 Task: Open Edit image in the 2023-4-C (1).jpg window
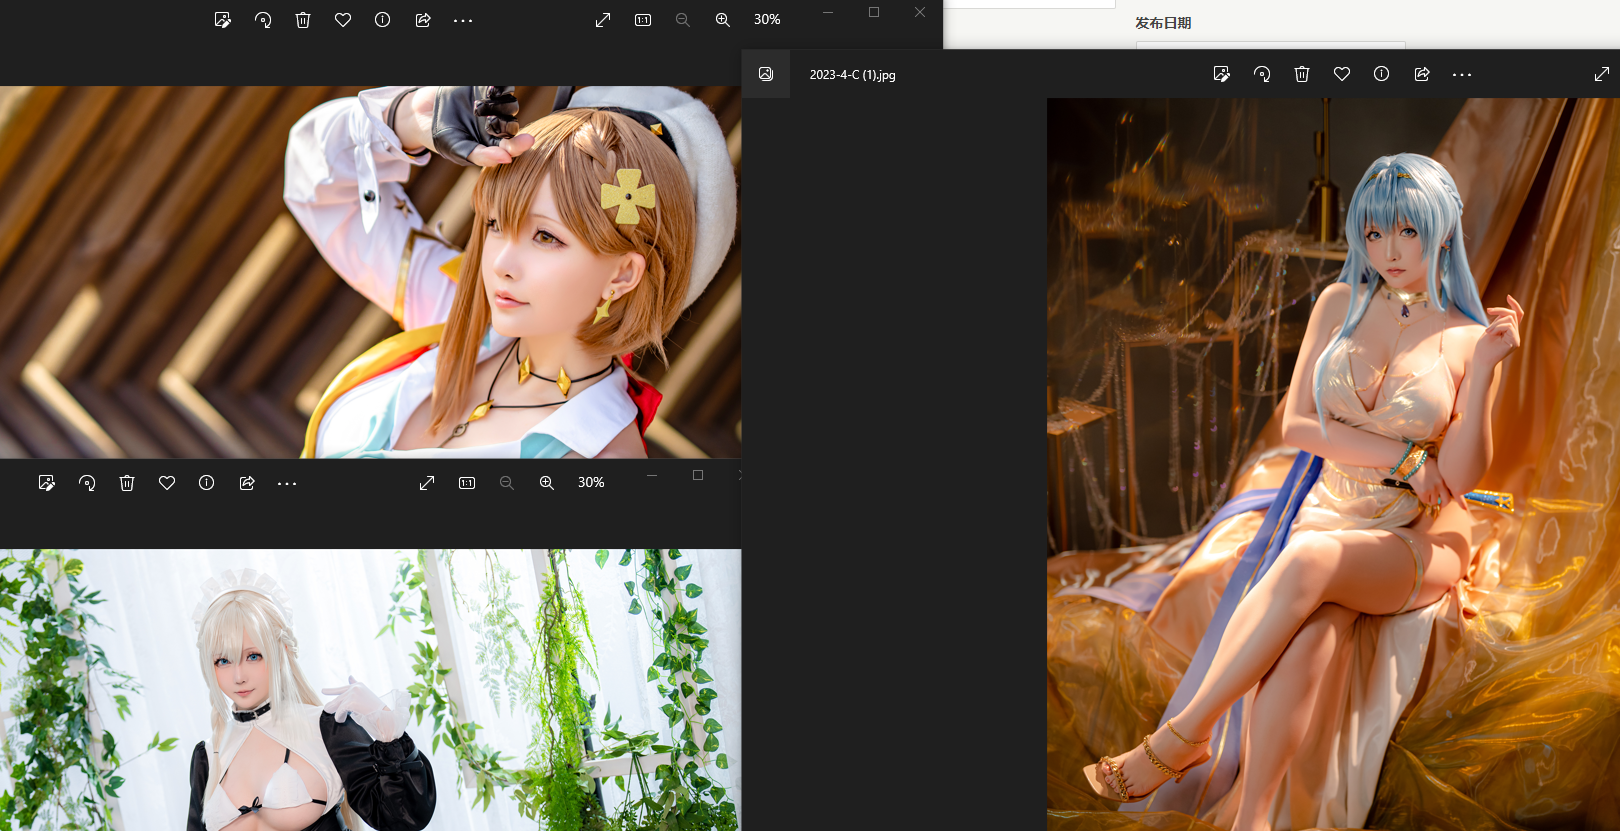click(x=1221, y=74)
